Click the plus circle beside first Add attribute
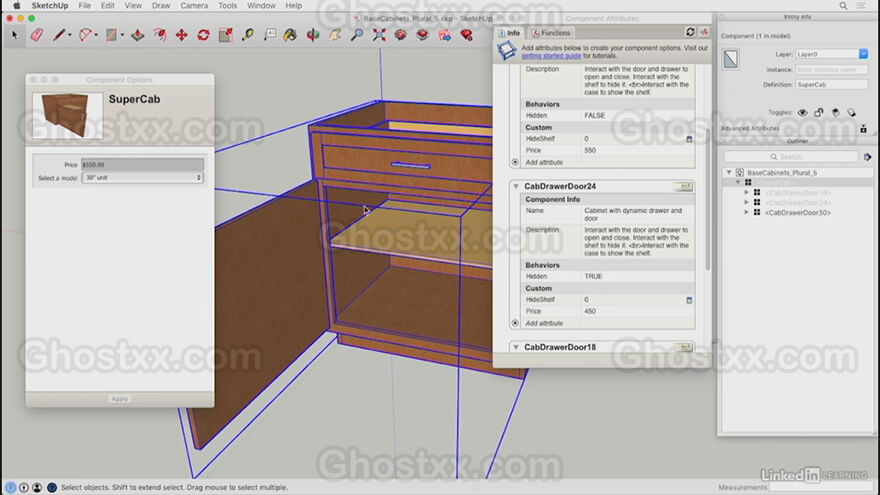Screen dimensions: 880x495 tap(515, 162)
